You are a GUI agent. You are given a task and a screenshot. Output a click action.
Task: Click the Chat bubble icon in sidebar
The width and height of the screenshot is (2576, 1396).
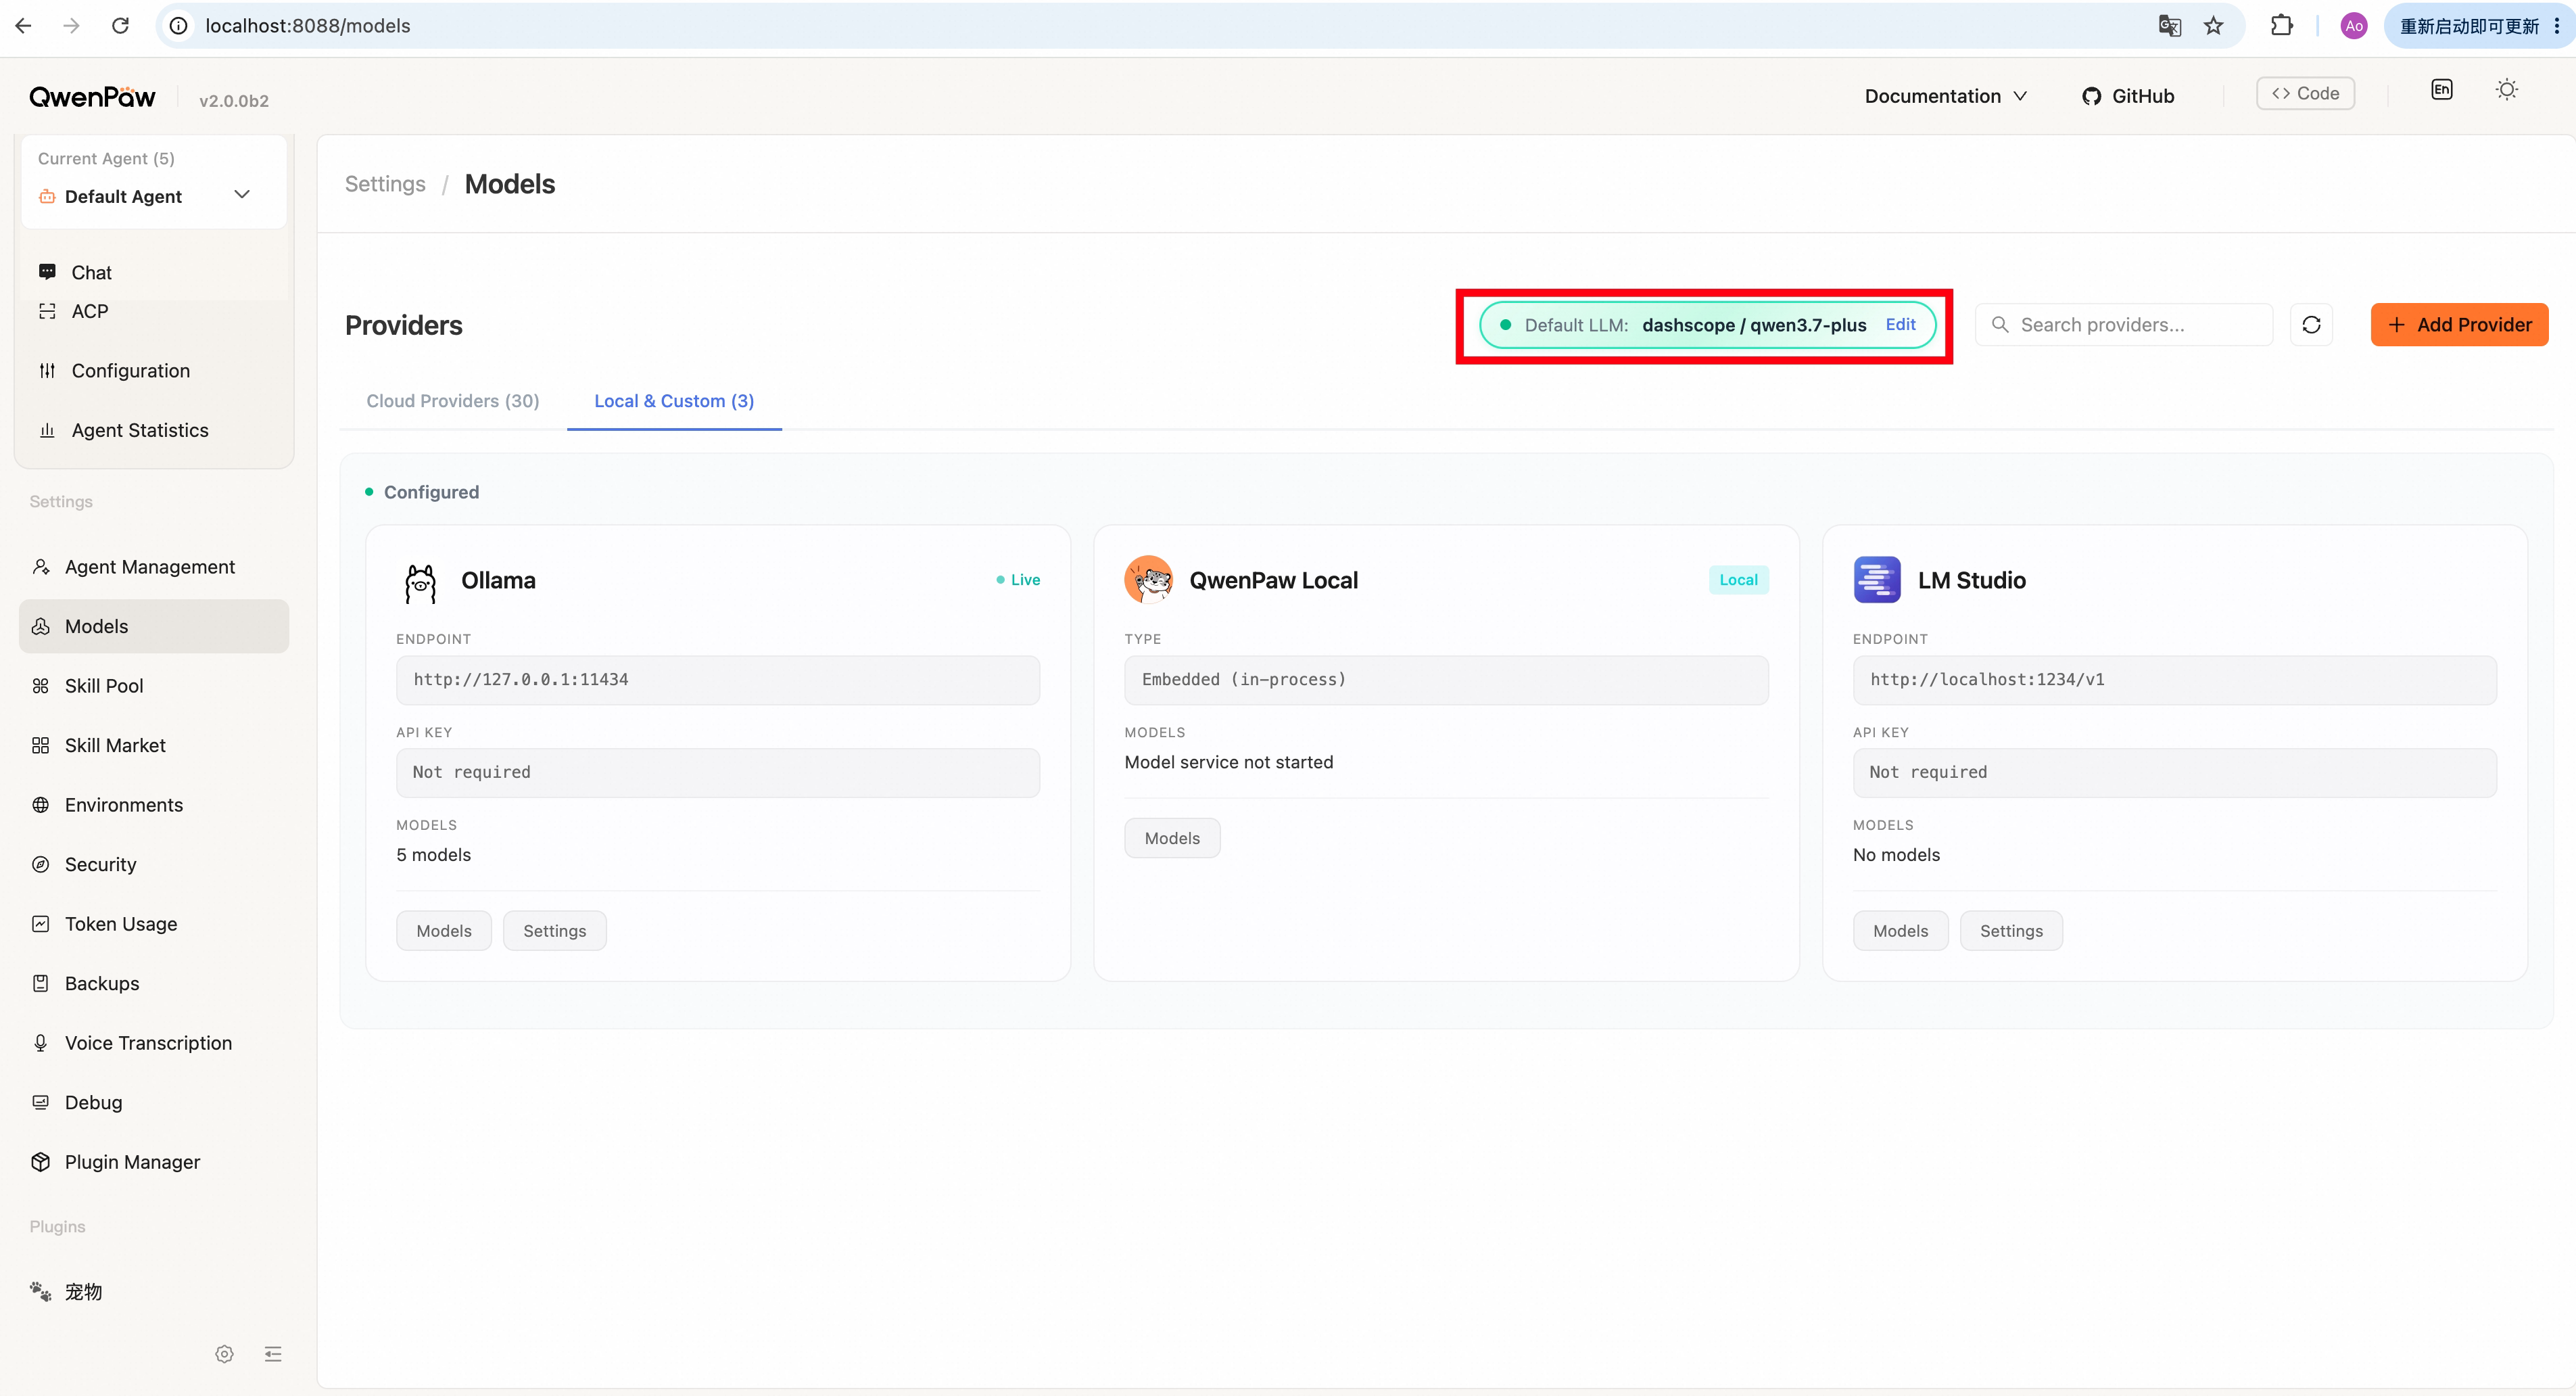(47, 272)
